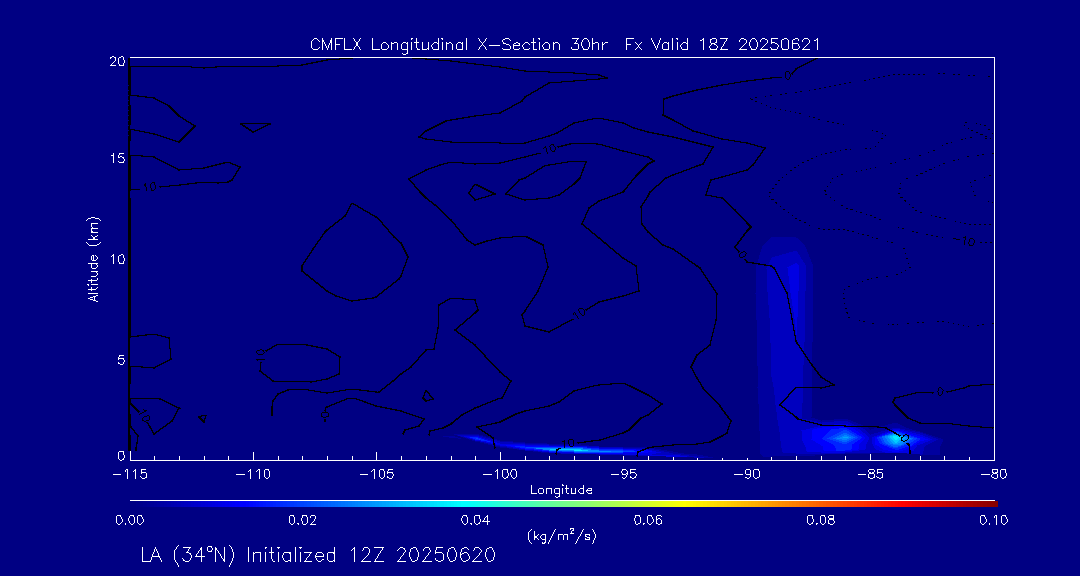Select altitude tick label "15"
This screenshot has width=1080, height=576.
coord(117,158)
